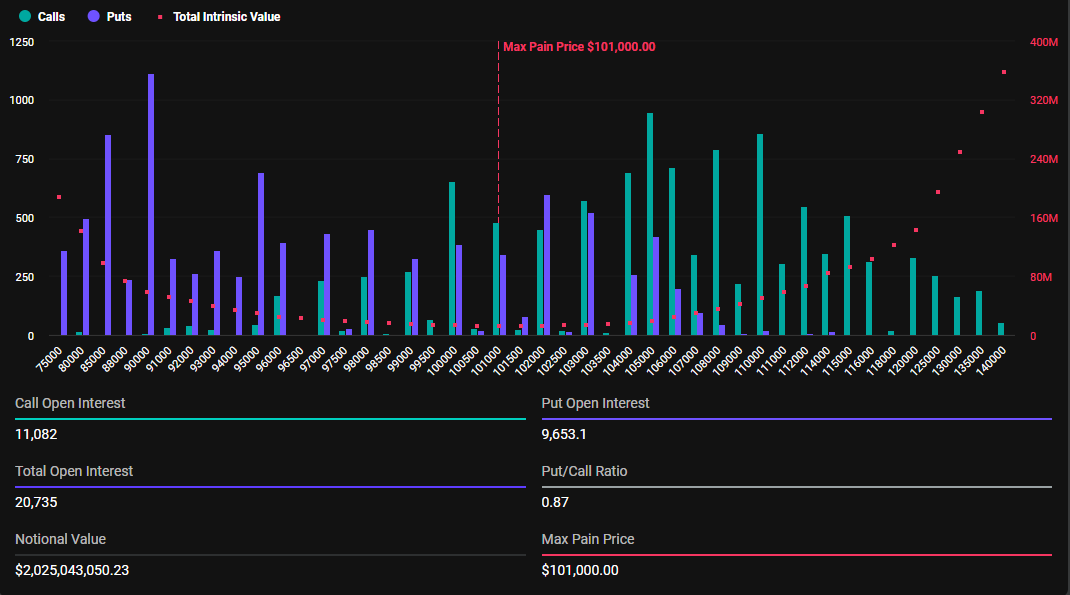Click the Put/Call Ratio value 0.87
The image size is (1070, 595).
click(555, 502)
